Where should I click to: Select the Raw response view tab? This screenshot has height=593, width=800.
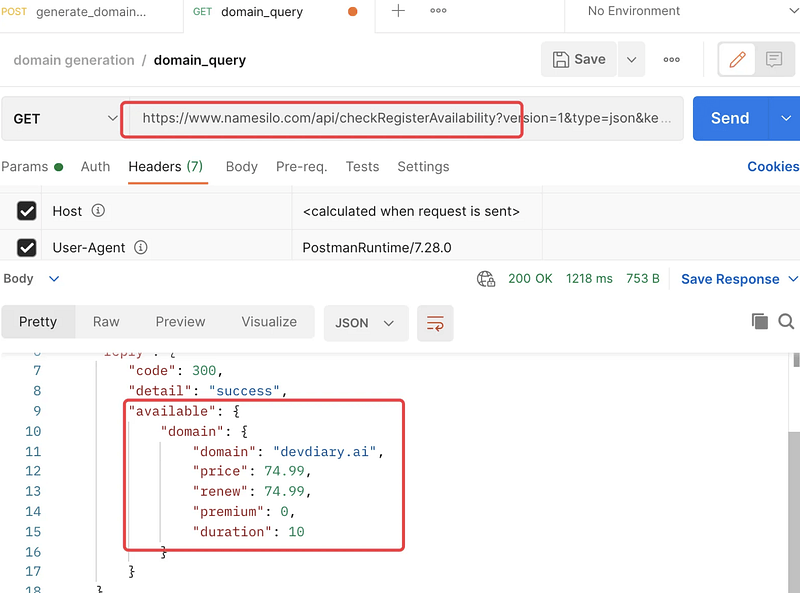(106, 322)
